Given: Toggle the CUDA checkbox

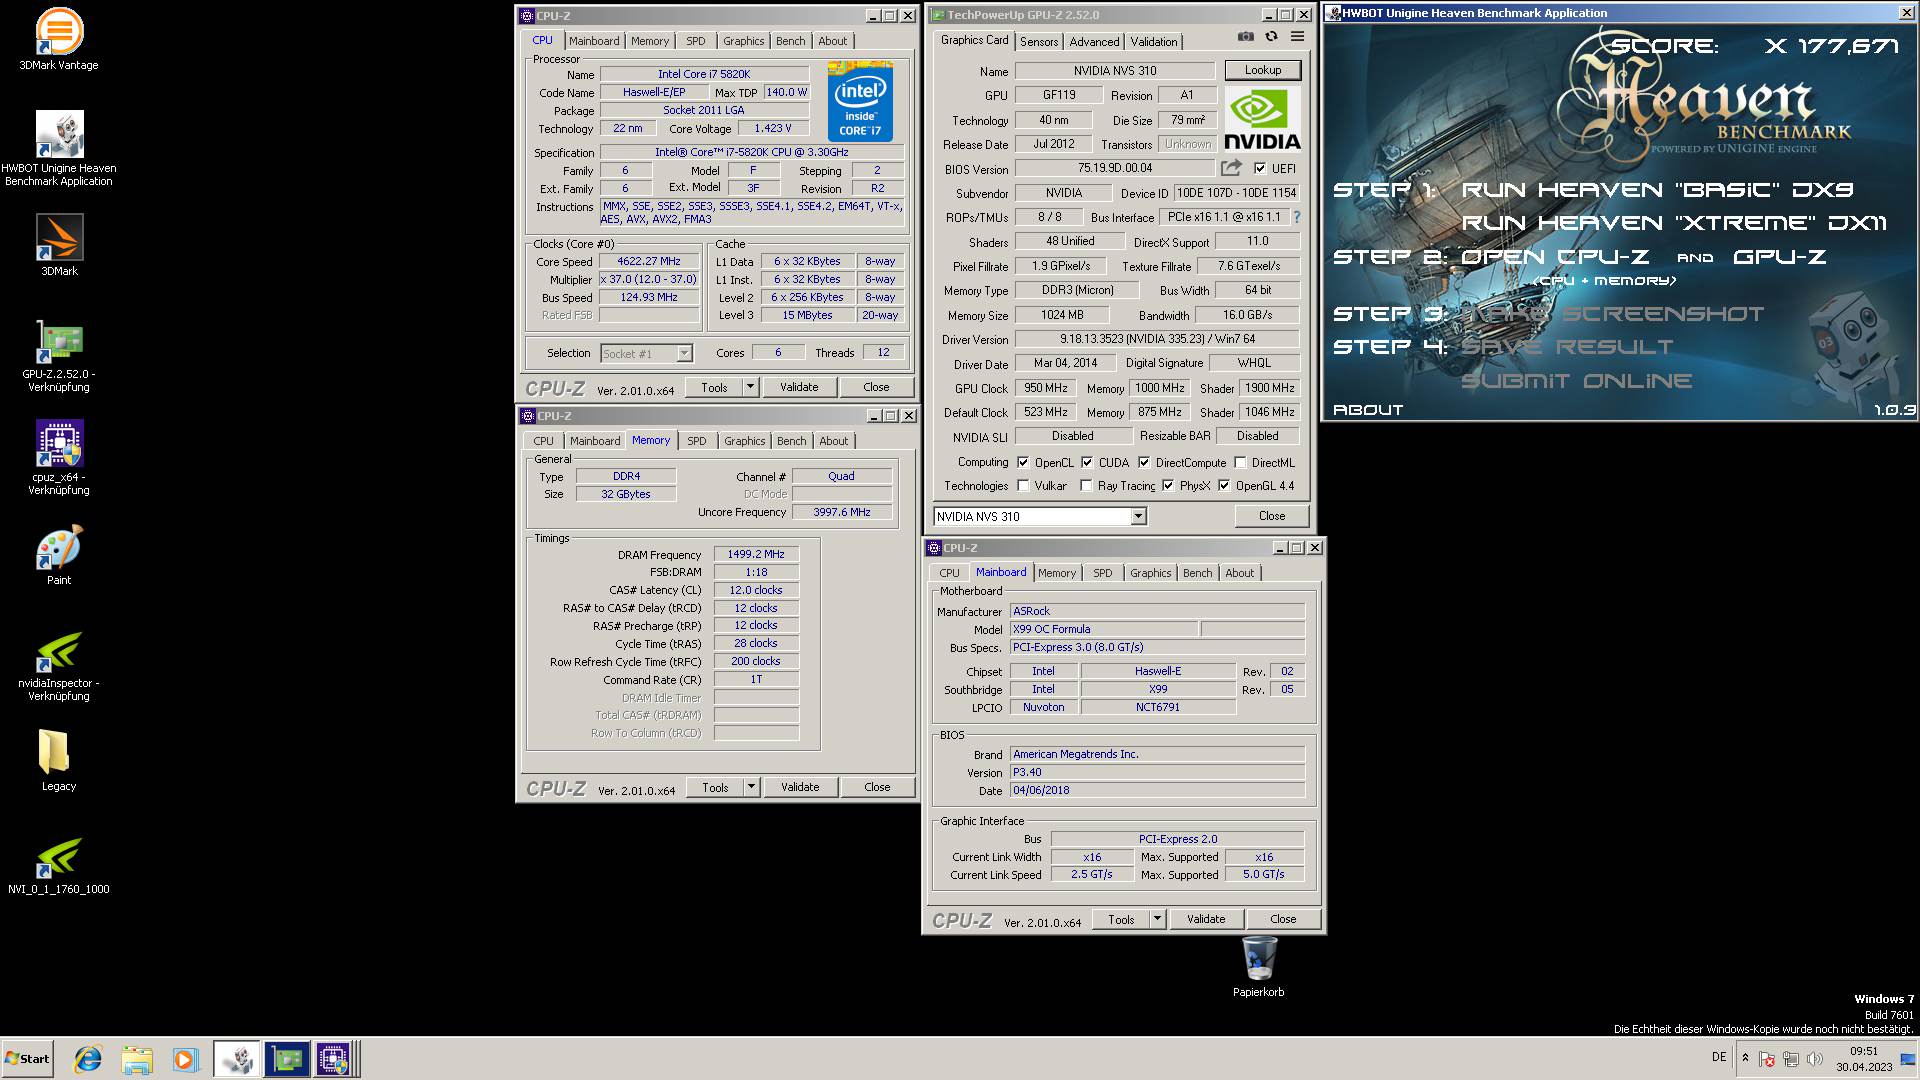Looking at the screenshot, I should 1087,462.
